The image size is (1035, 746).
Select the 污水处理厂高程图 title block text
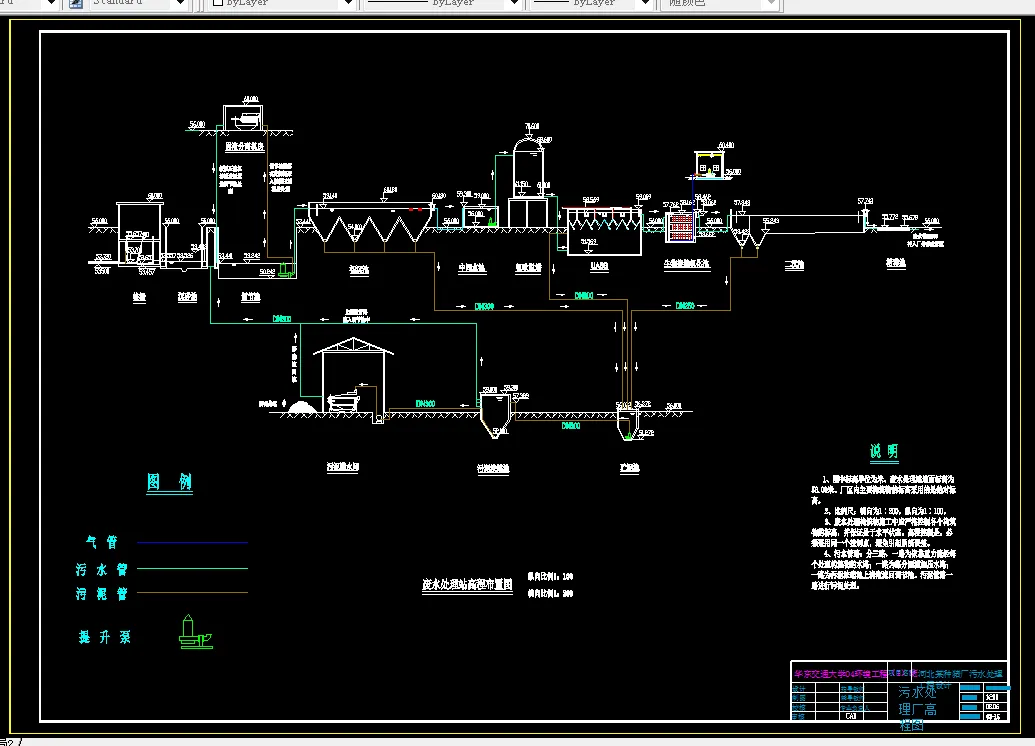point(918,708)
